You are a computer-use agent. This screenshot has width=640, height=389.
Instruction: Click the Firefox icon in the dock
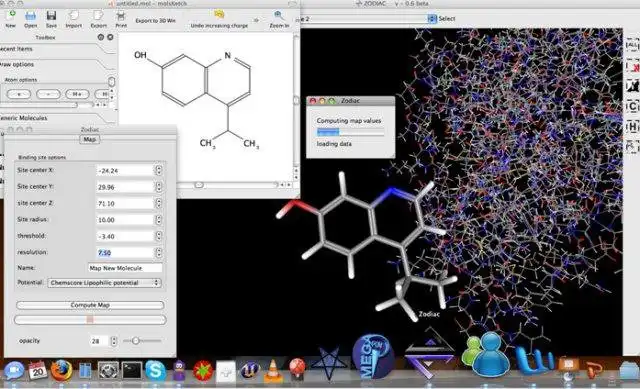click(x=62, y=370)
